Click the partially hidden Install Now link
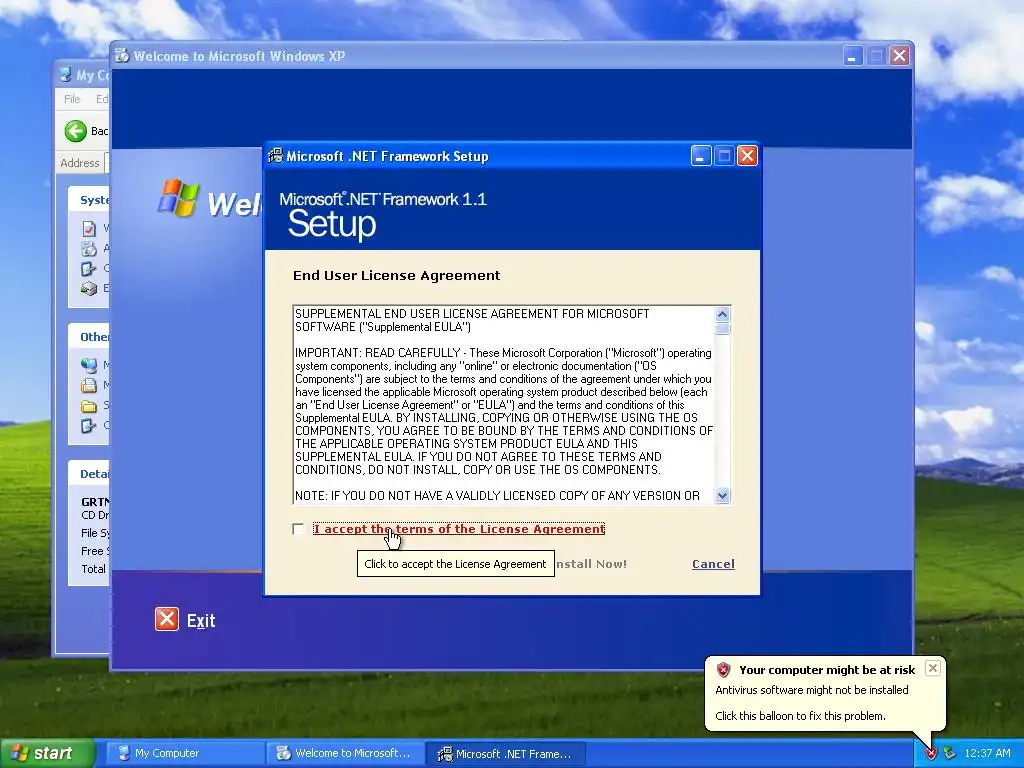The height and width of the screenshot is (768, 1024). point(591,564)
